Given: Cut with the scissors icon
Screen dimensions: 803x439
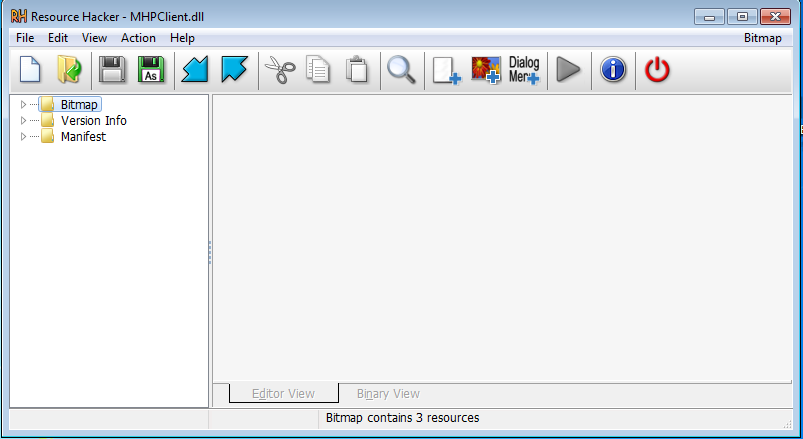Looking at the screenshot, I should click(x=280, y=70).
